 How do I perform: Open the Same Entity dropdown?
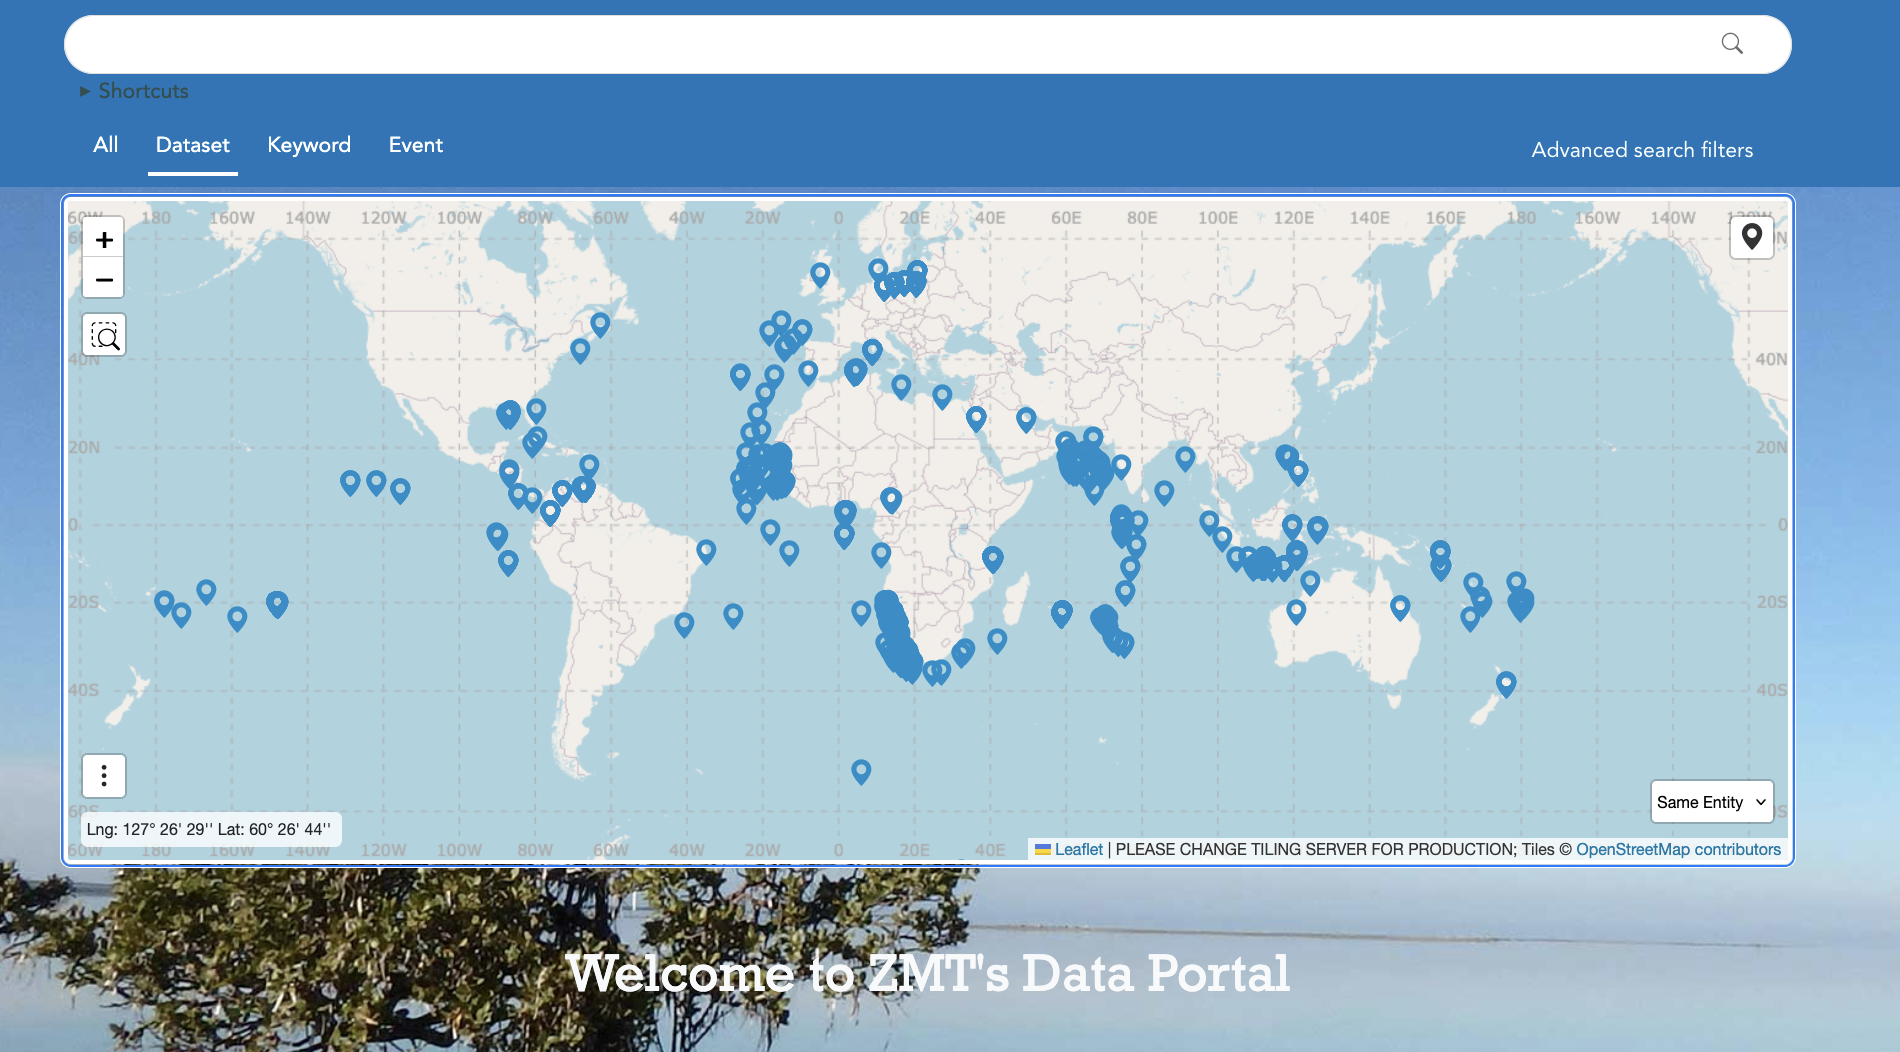tap(1711, 802)
